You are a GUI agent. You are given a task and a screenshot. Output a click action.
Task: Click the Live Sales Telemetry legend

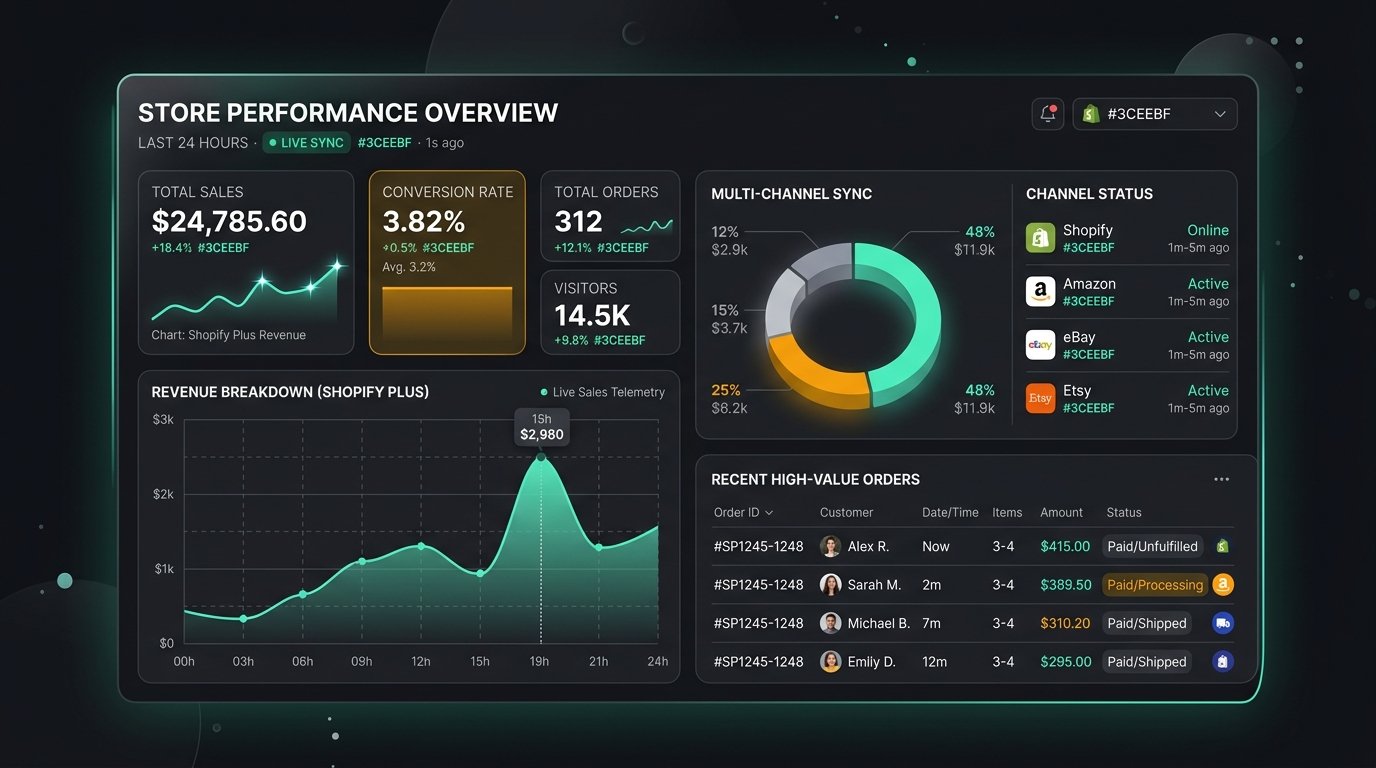(603, 392)
